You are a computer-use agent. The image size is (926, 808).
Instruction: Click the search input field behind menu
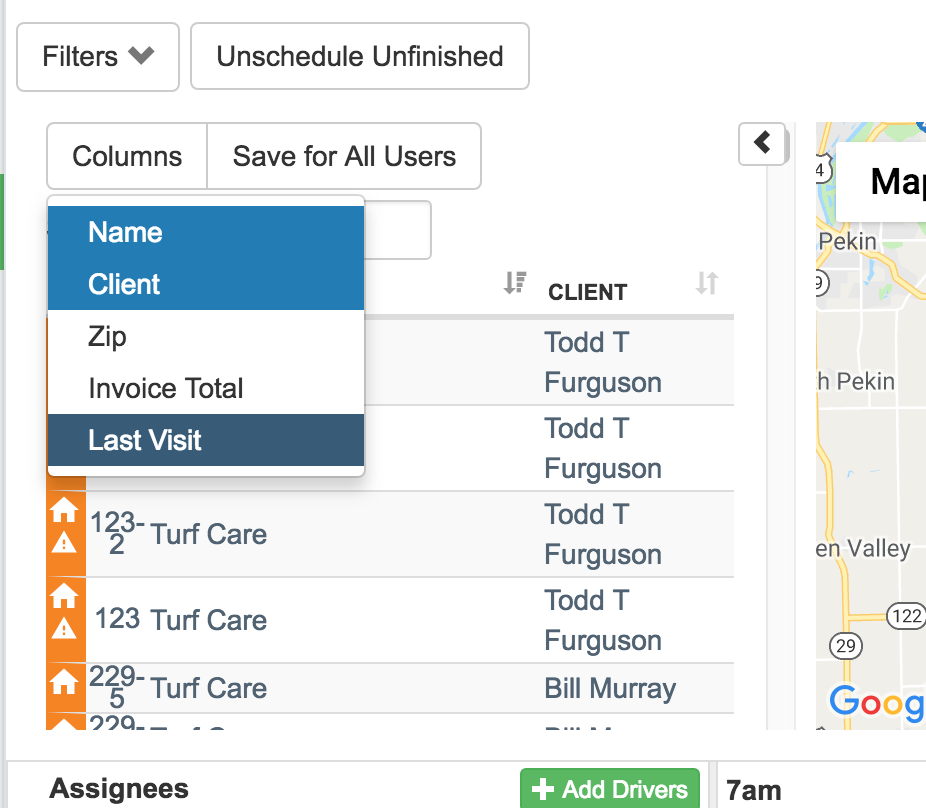[397, 230]
